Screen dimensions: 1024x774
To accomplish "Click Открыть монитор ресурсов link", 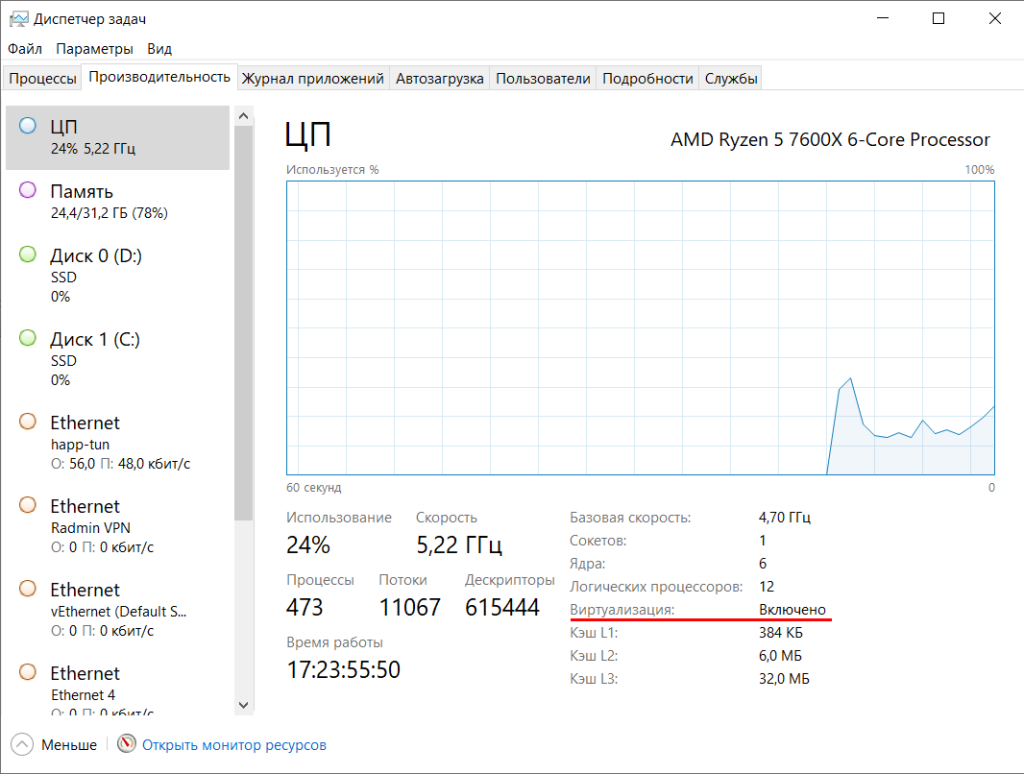I will (234, 745).
